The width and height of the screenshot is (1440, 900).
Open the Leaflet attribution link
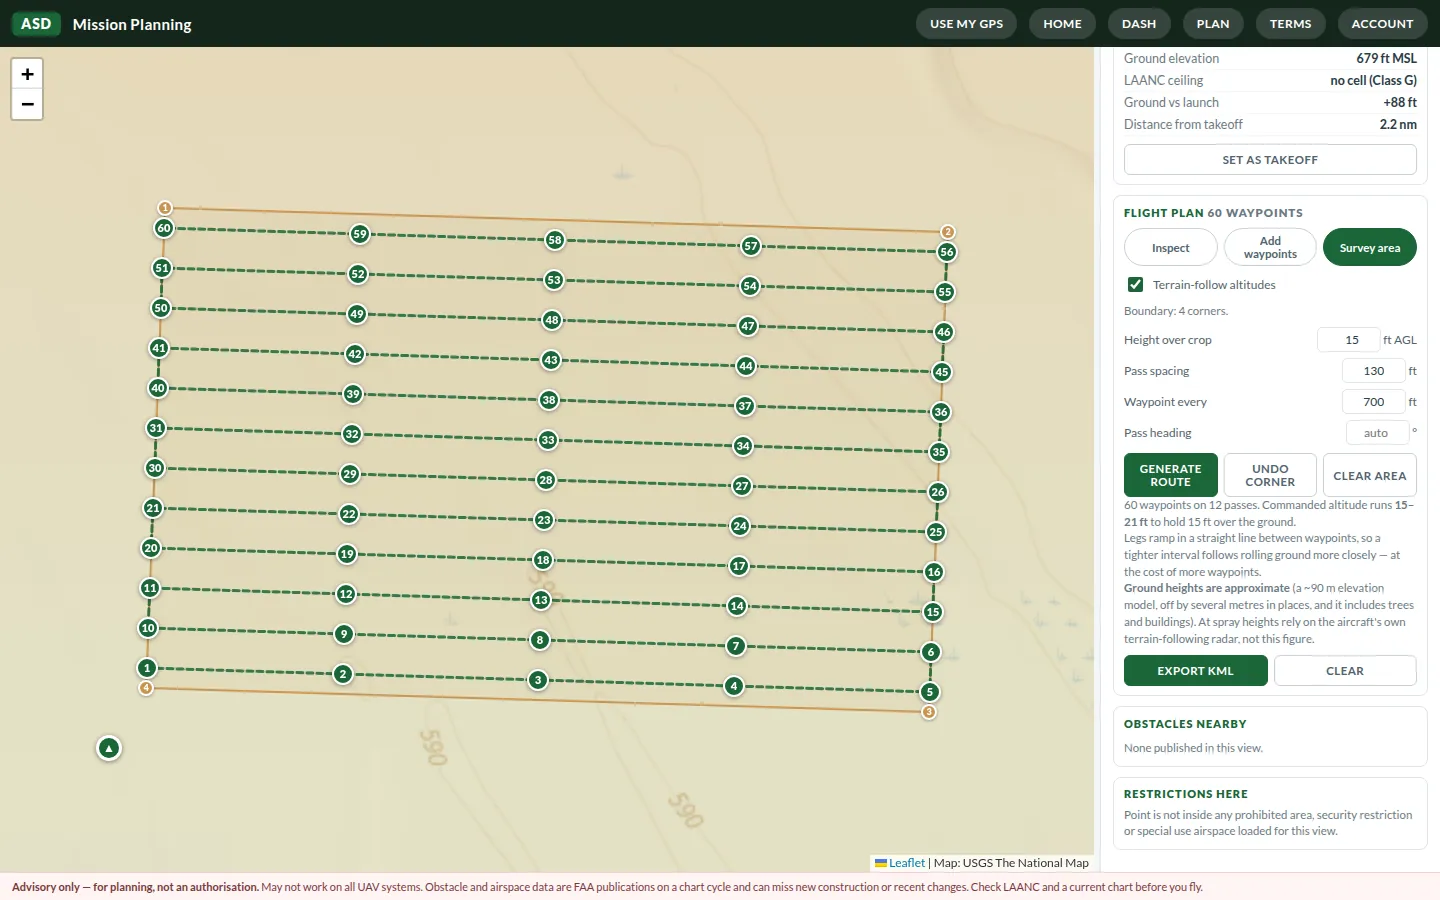pyautogui.click(x=907, y=863)
